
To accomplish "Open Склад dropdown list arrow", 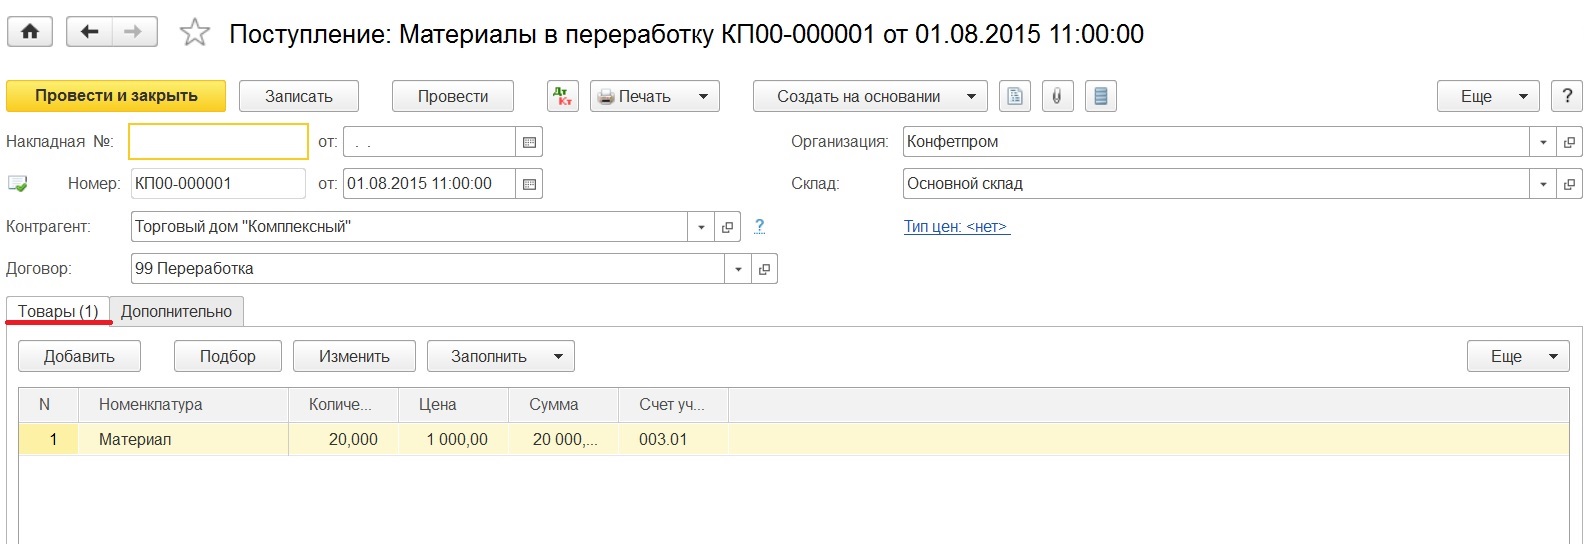I will click(x=1543, y=184).
